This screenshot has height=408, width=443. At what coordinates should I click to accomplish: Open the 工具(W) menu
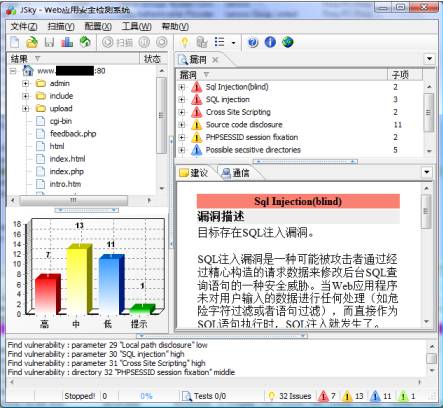tap(136, 26)
